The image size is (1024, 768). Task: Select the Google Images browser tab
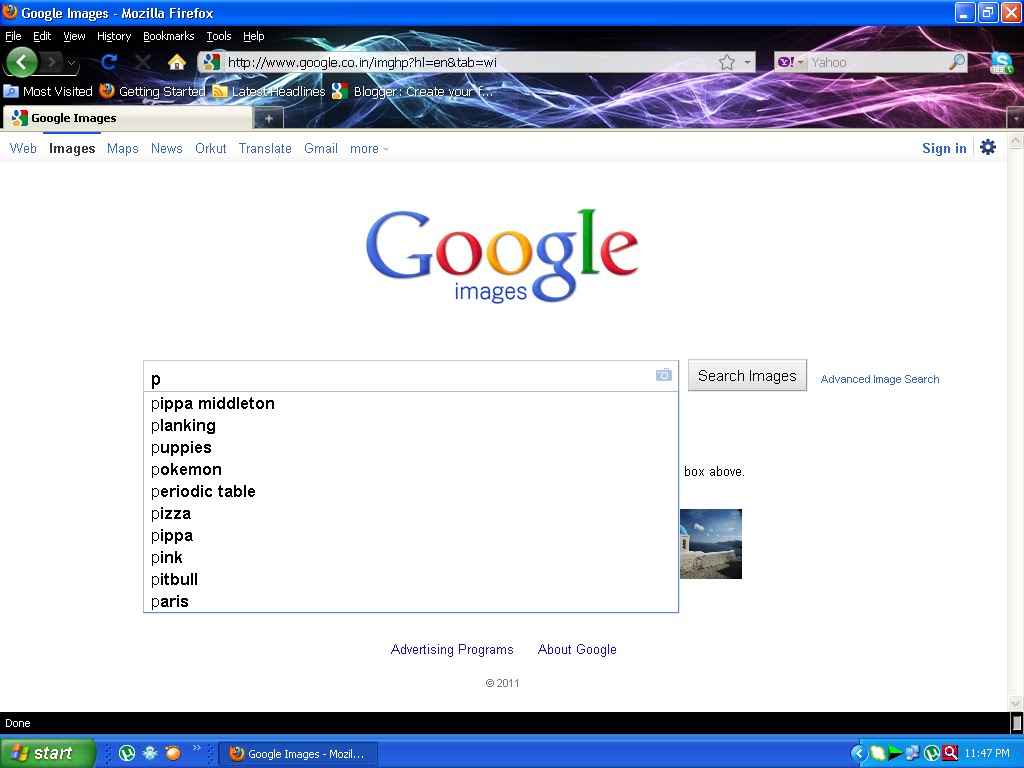coord(128,118)
